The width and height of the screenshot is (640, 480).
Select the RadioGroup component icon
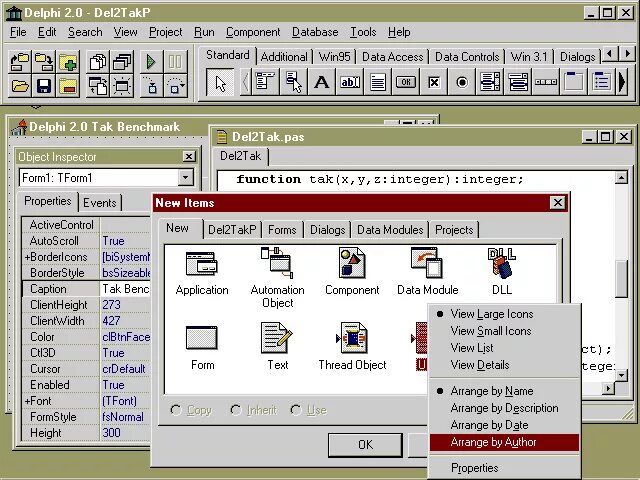(602, 82)
